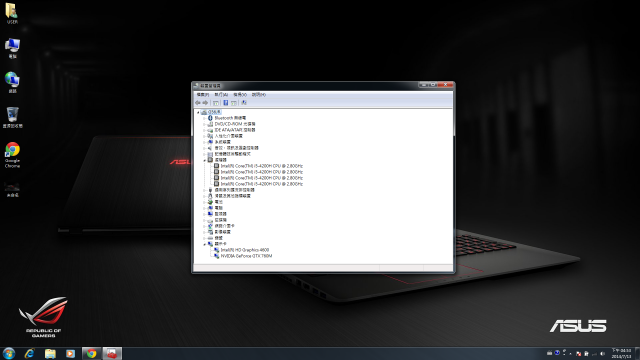Viewport: 640px width, 360px height.
Task: Click the keyboard category icon
Action: click(210, 238)
